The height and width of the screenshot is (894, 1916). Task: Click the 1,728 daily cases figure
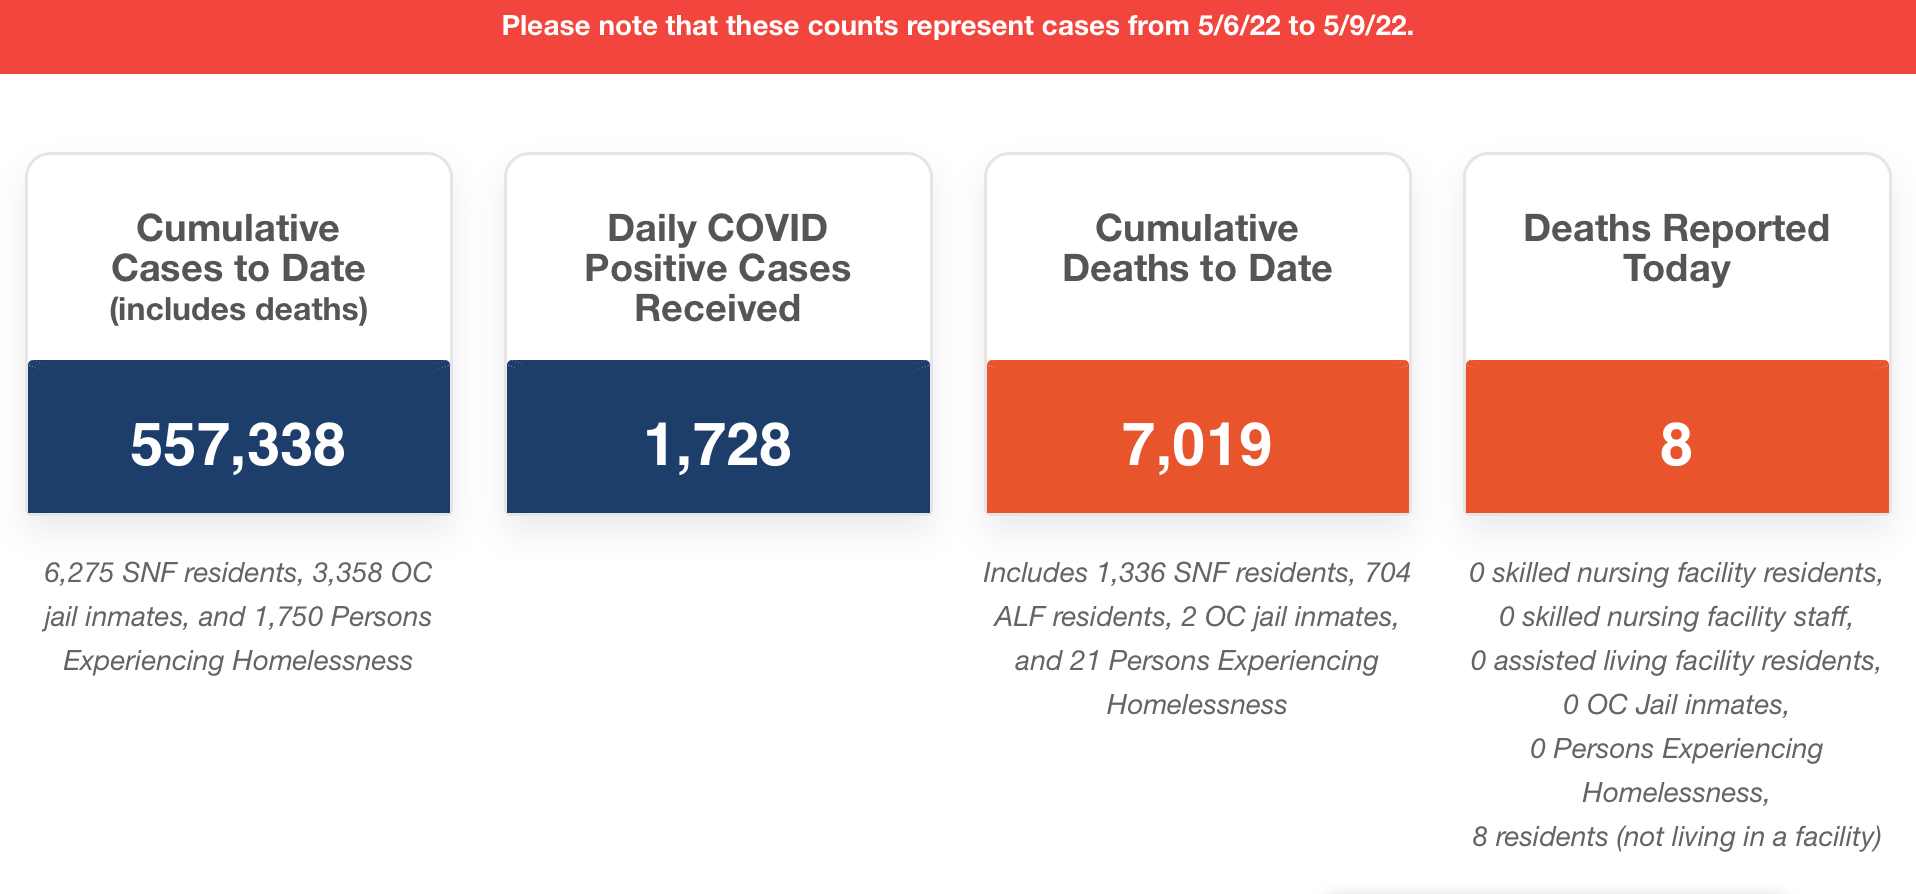click(x=718, y=444)
